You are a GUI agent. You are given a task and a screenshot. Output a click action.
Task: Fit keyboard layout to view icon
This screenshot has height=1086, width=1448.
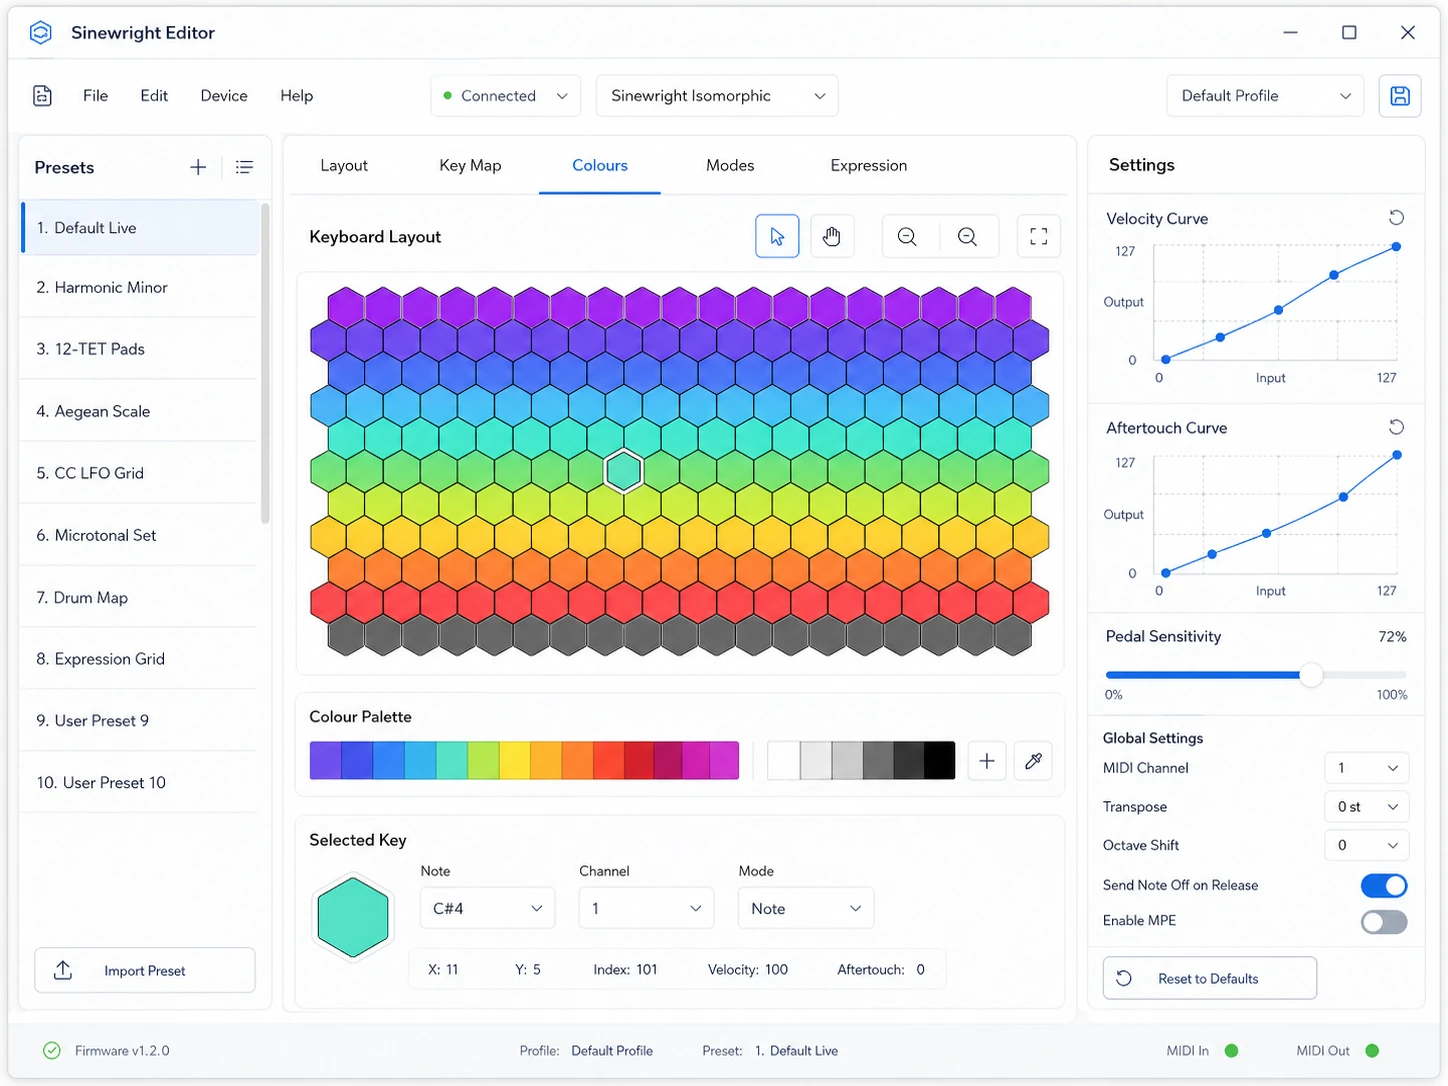[x=1039, y=236]
